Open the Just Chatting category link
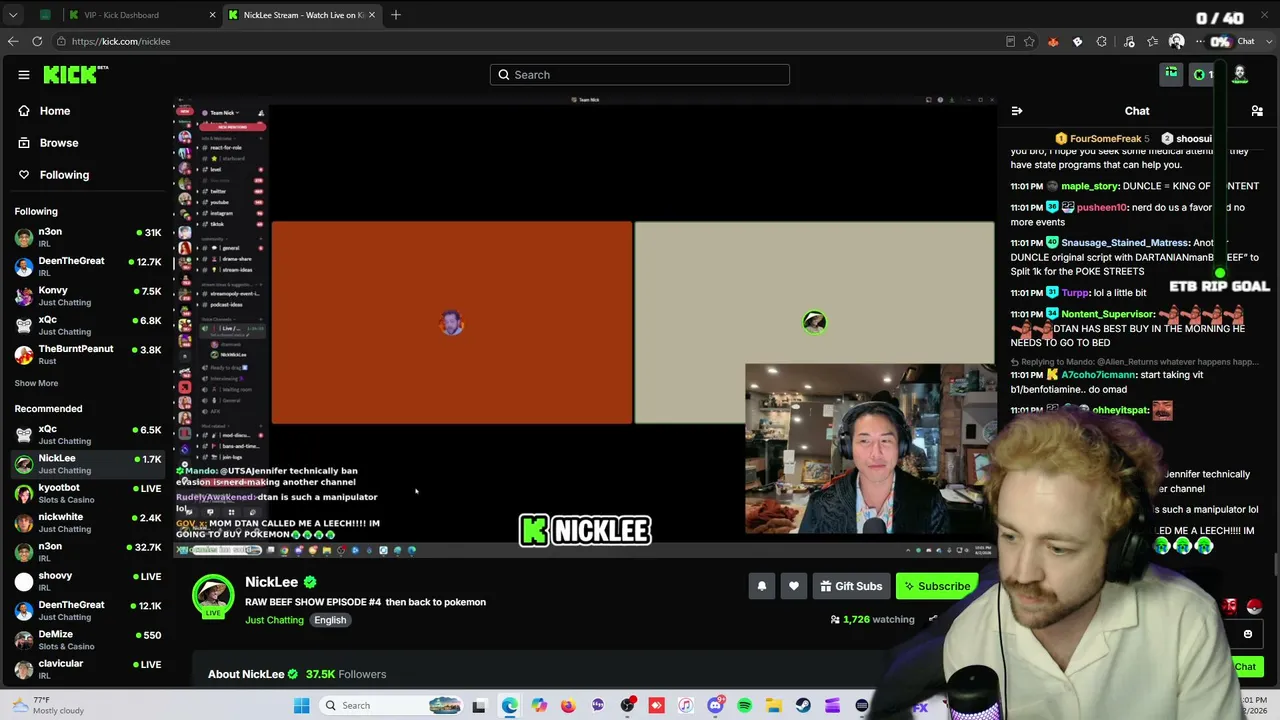1280x720 pixels. click(274, 620)
